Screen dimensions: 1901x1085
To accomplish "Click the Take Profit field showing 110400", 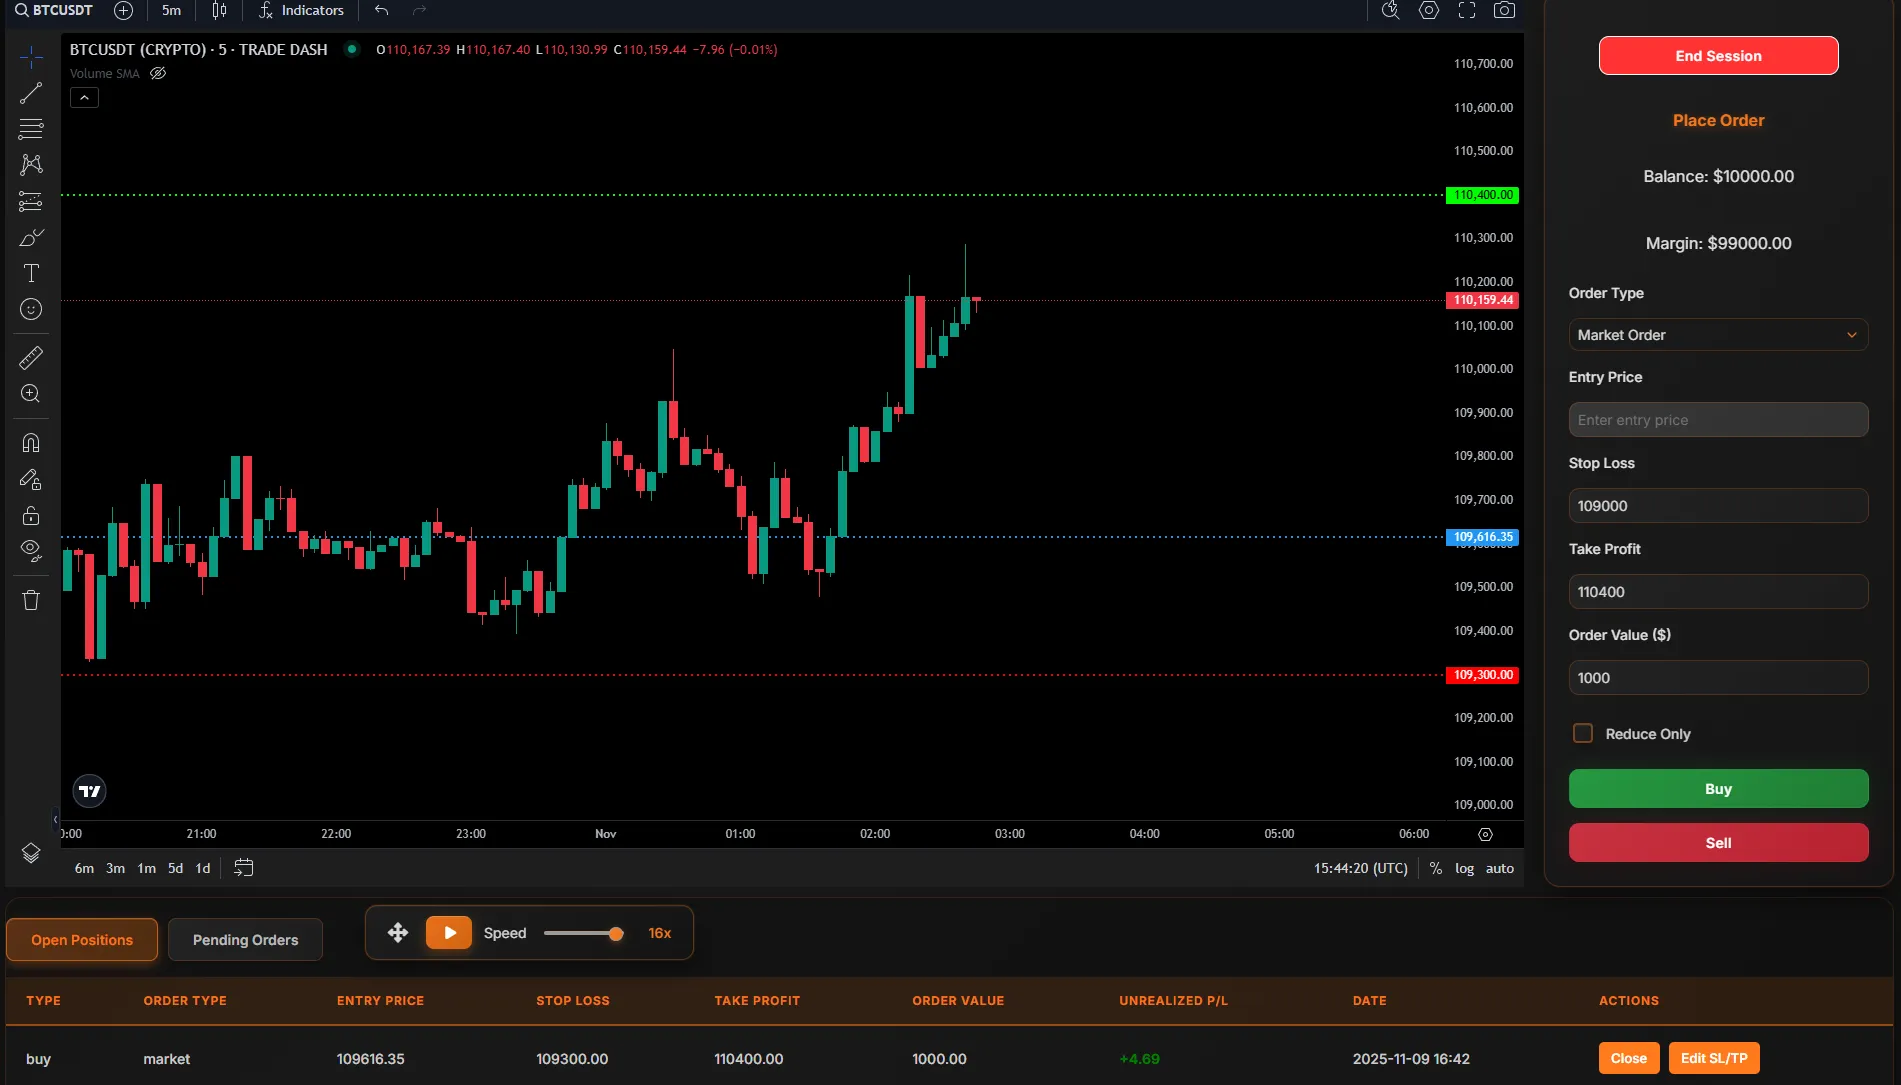I will click(x=1718, y=592).
